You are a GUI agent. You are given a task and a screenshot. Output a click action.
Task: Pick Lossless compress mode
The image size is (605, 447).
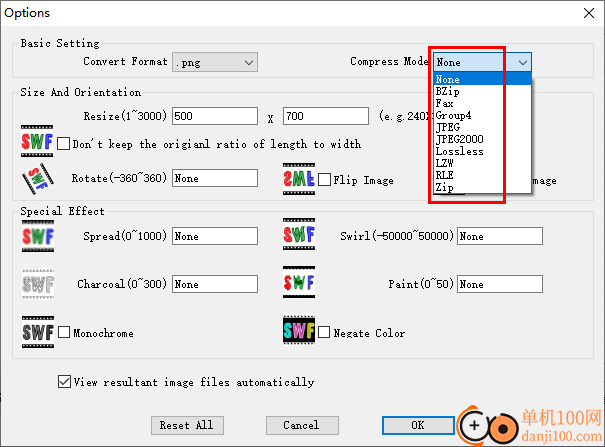point(482,151)
